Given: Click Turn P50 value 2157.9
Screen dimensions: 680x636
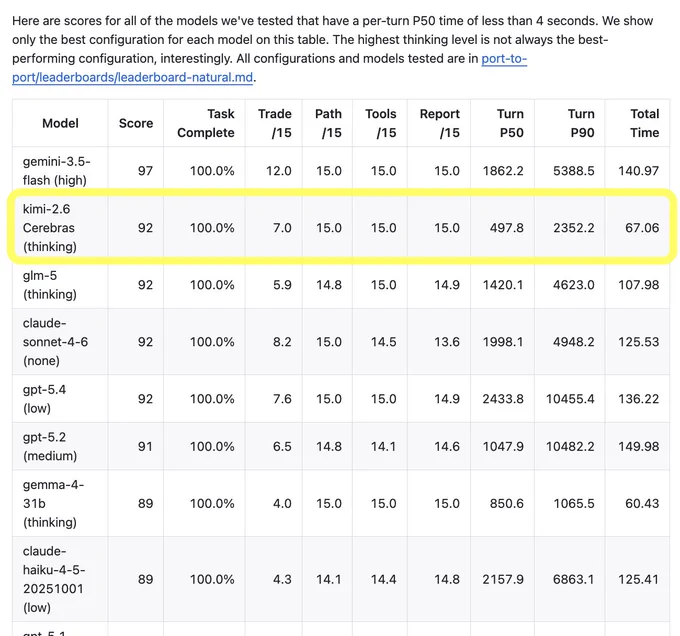Looking at the screenshot, I should pos(503,579).
